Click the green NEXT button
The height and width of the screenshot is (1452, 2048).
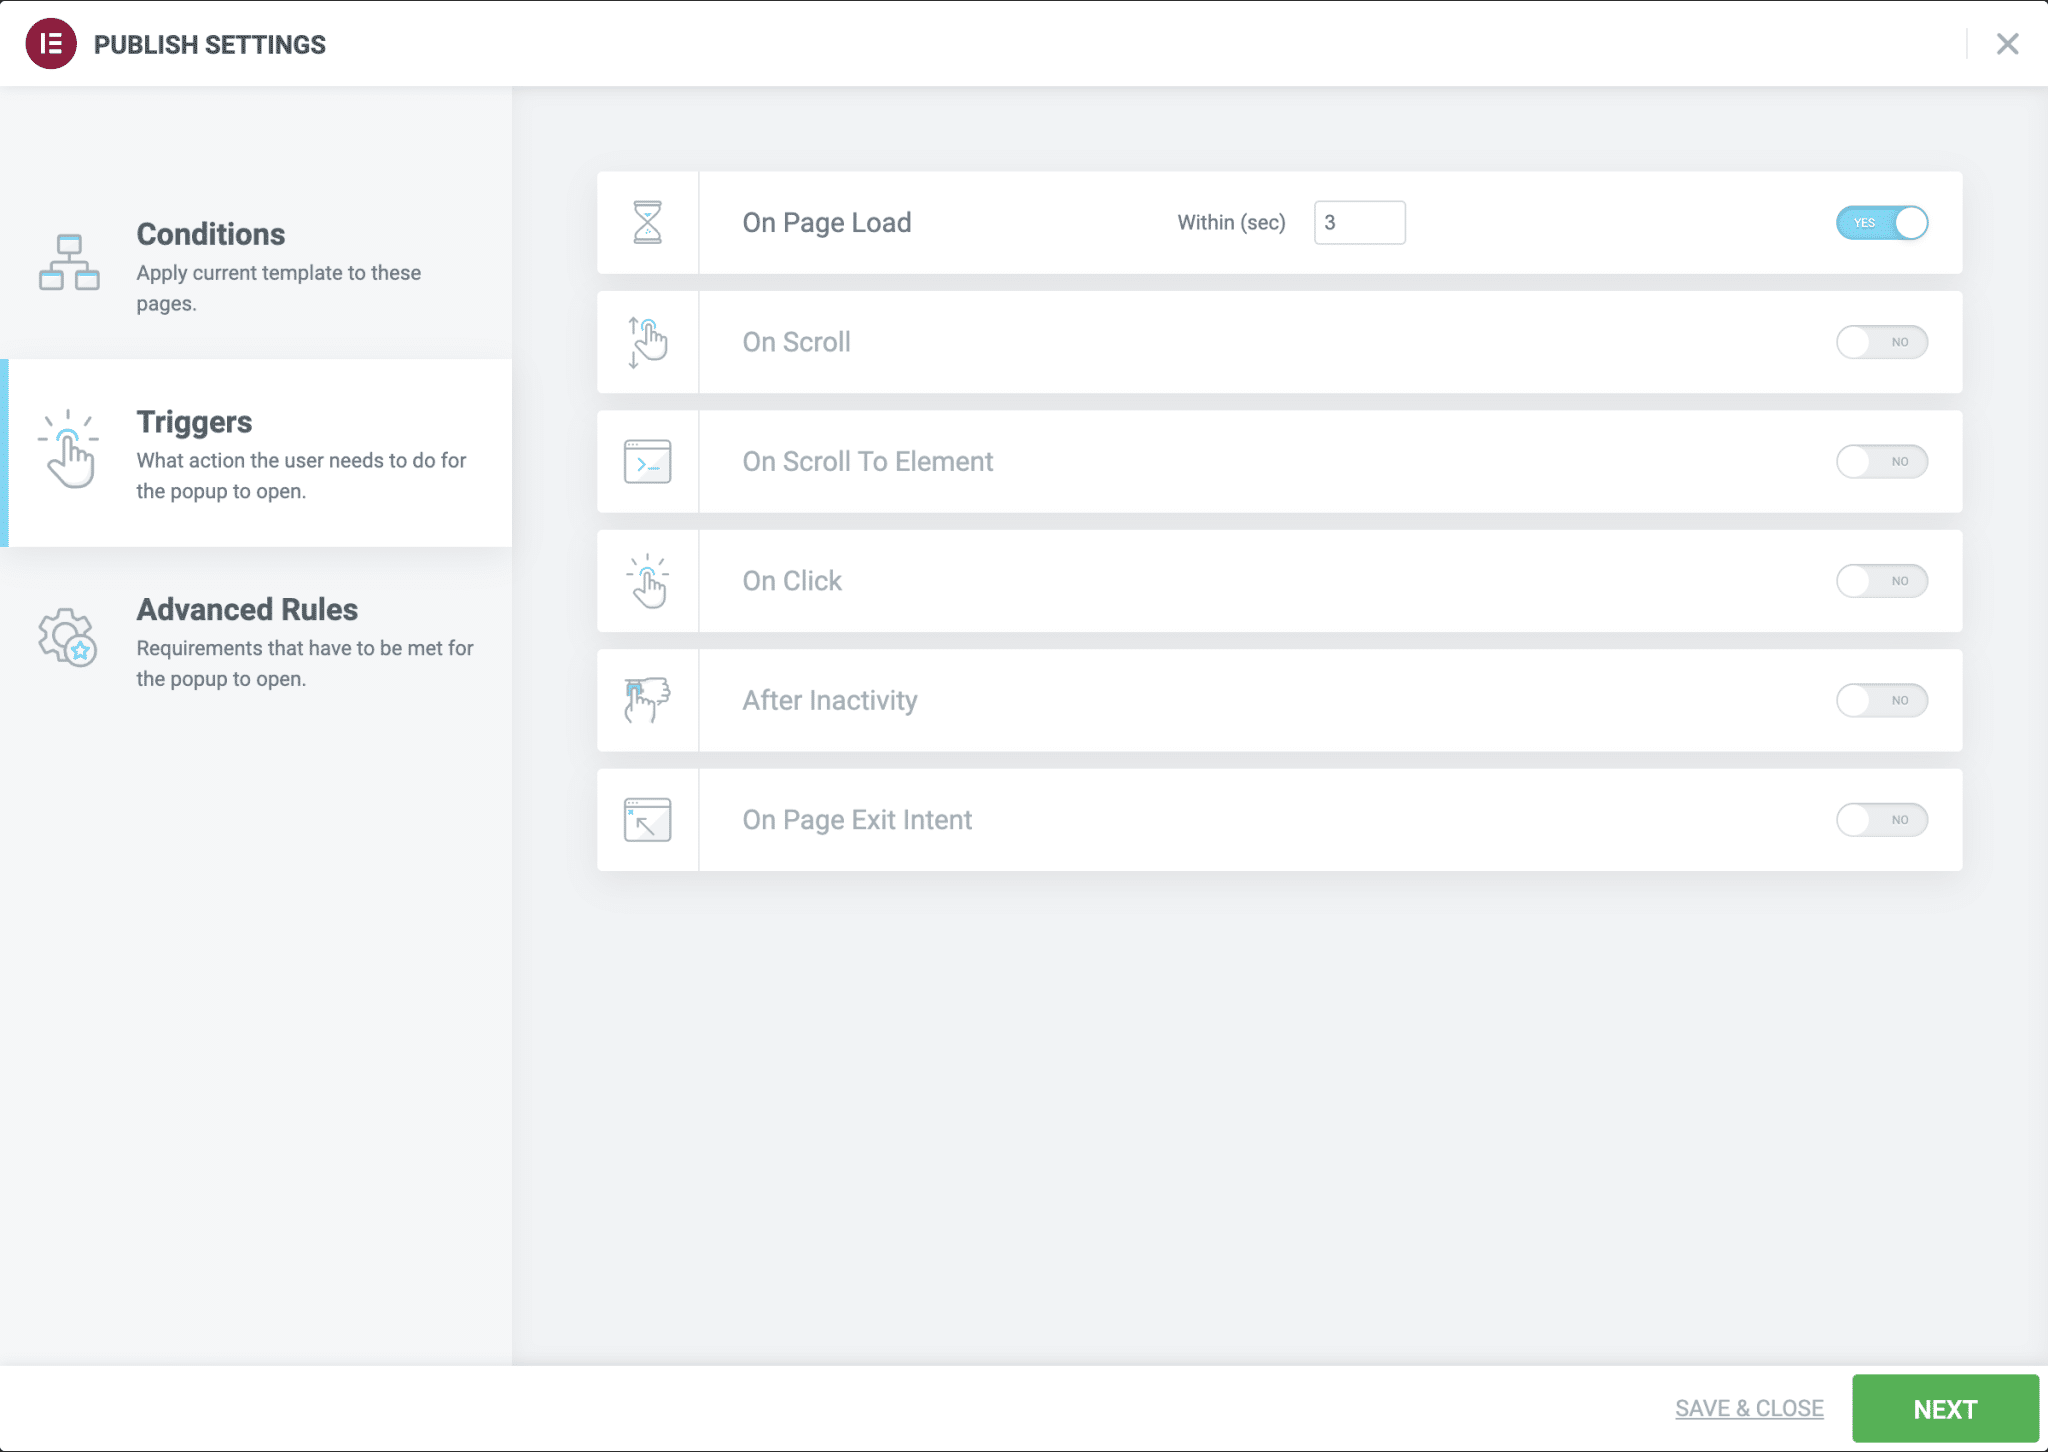[x=1944, y=1408]
